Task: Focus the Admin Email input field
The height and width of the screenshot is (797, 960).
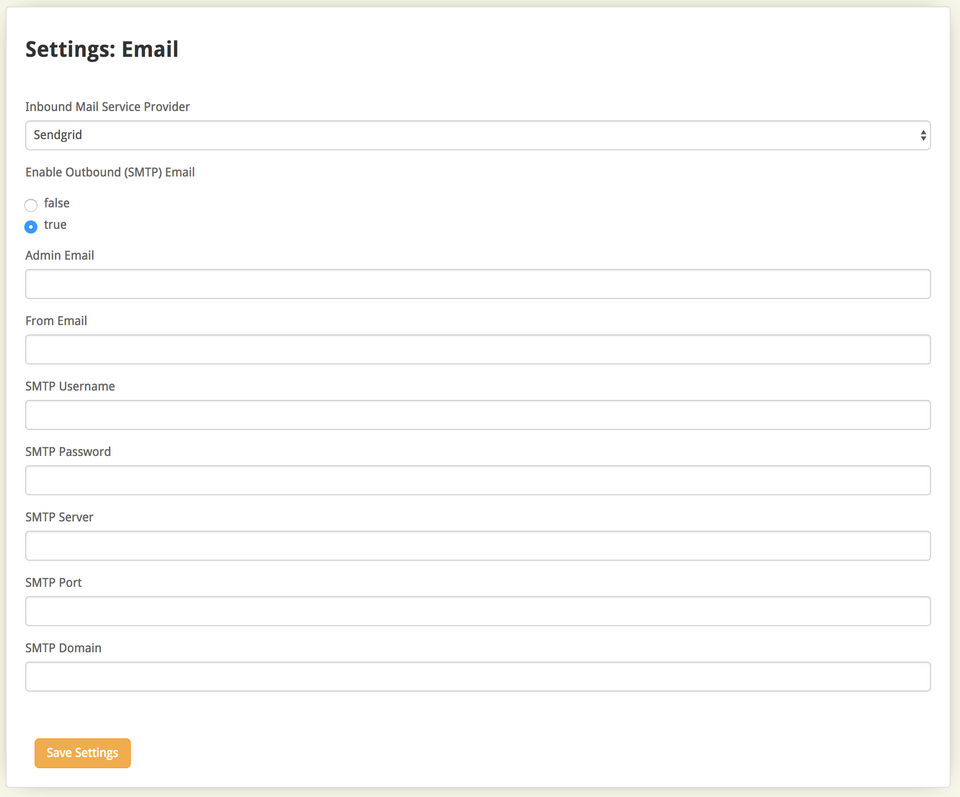Action: pyautogui.click(x=477, y=284)
